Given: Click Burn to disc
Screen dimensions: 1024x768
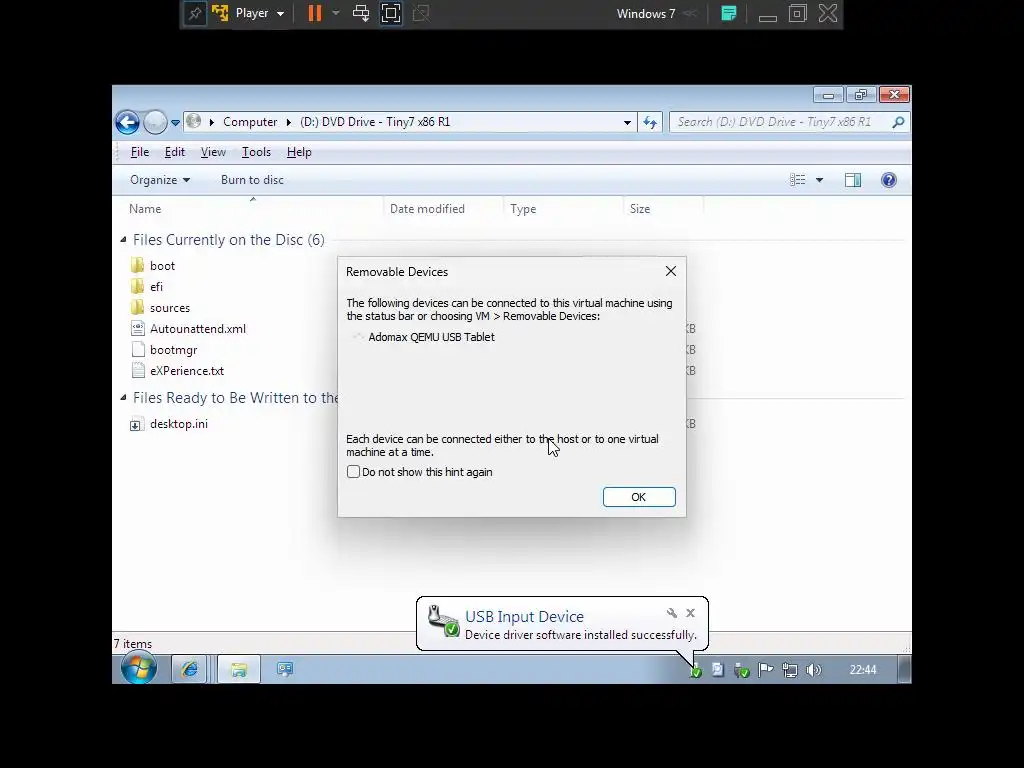Looking at the screenshot, I should click(252, 180).
